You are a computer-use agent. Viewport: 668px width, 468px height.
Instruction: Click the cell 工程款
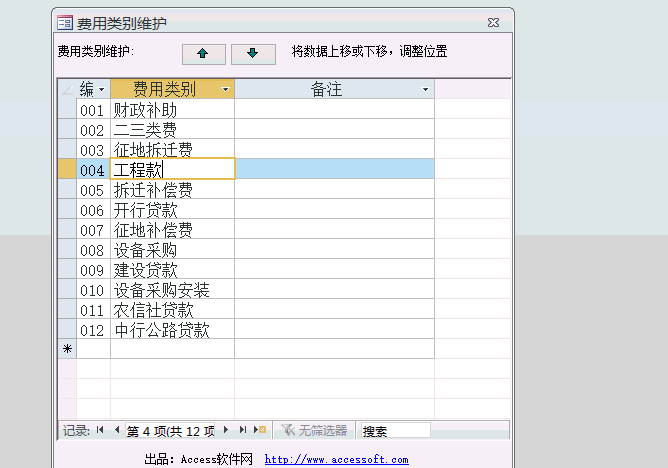[172, 169]
